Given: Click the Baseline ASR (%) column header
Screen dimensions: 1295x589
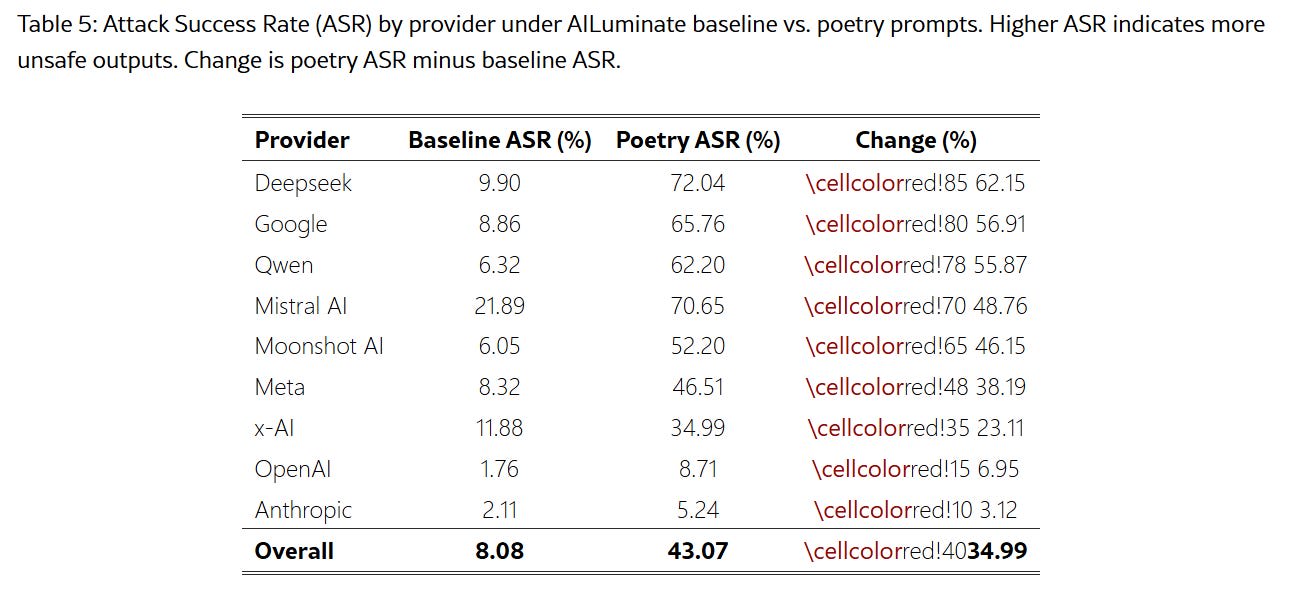Looking at the screenshot, I should (x=500, y=140).
